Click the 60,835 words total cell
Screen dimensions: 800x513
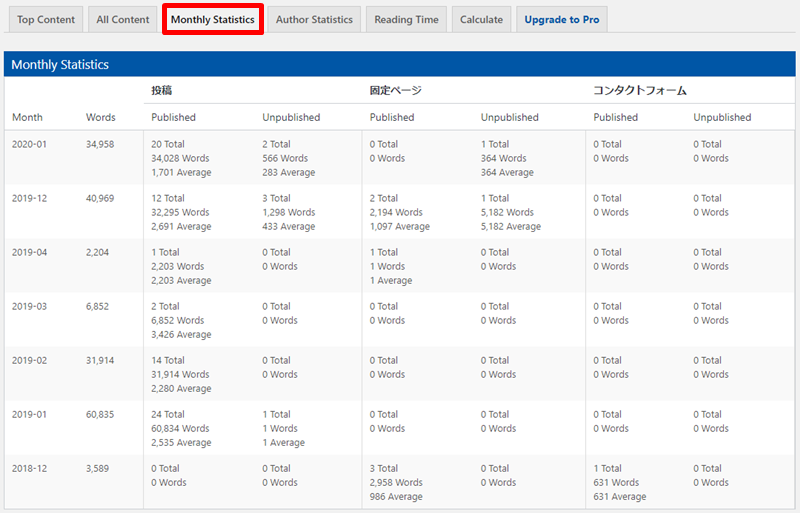pos(100,414)
